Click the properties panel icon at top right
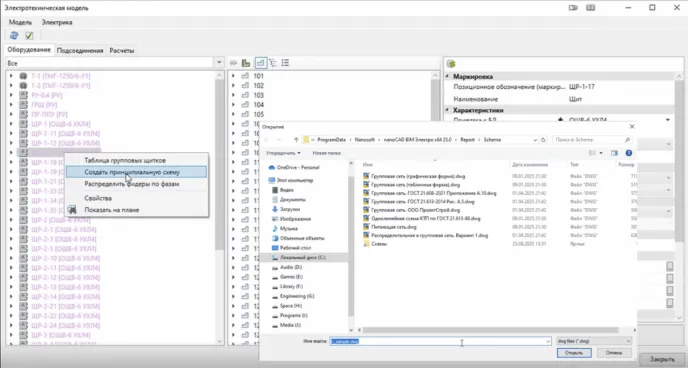The height and width of the screenshot is (368, 688). [451, 64]
